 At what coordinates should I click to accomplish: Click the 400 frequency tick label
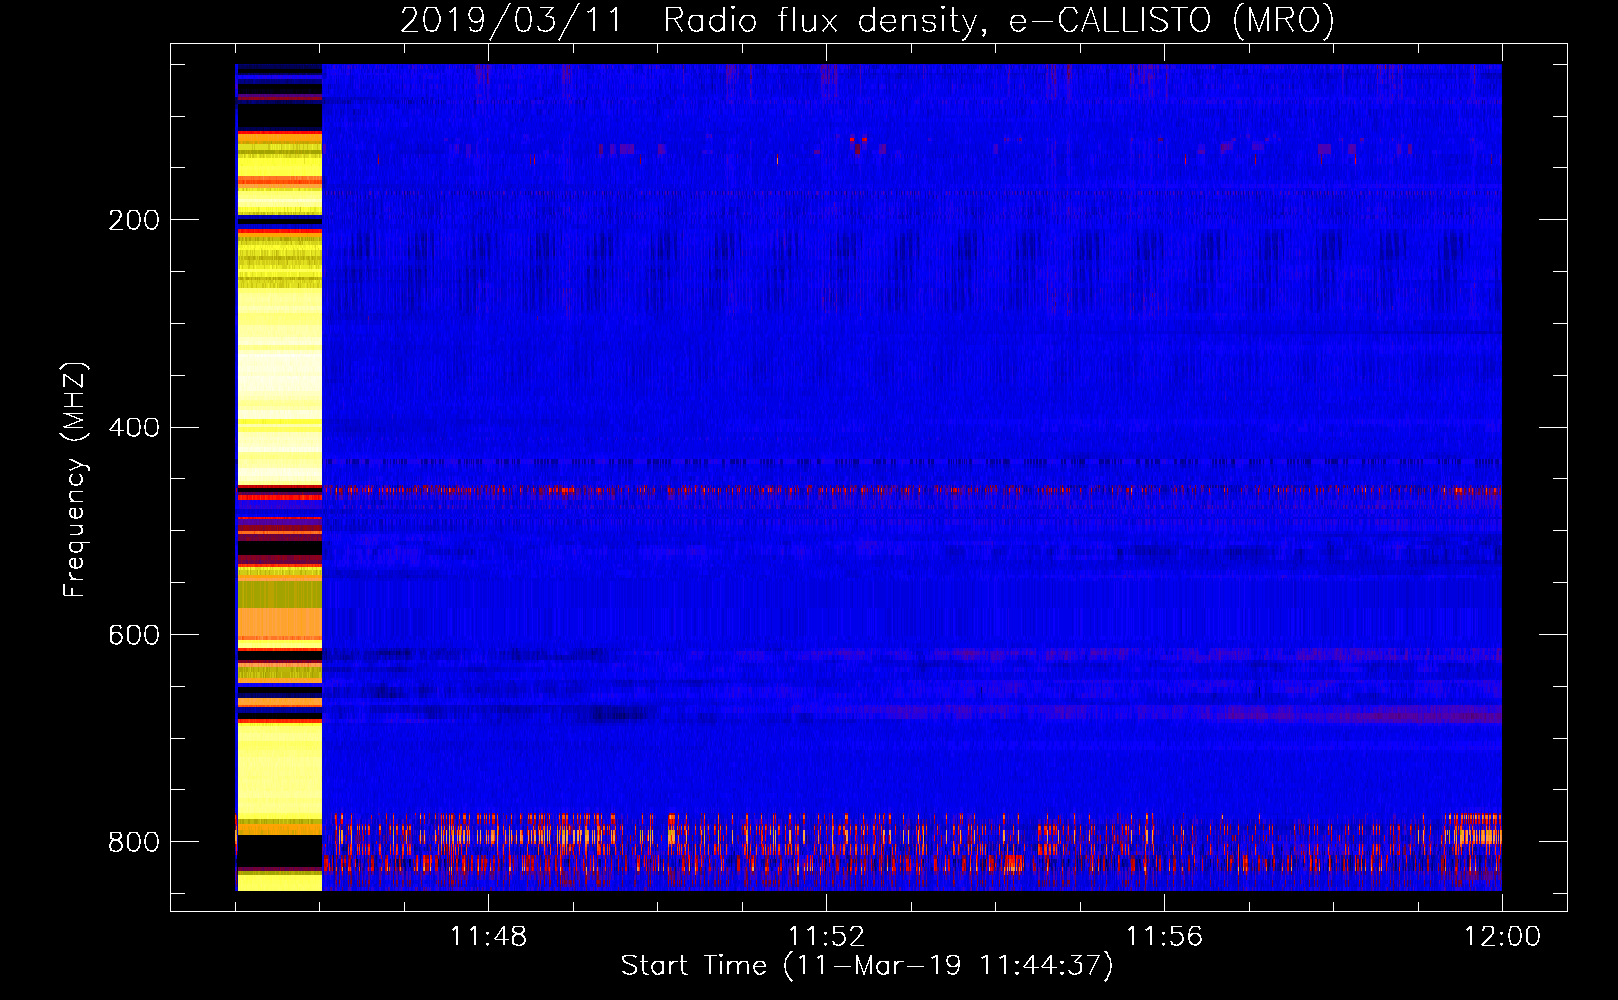click(x=134, y=428)
